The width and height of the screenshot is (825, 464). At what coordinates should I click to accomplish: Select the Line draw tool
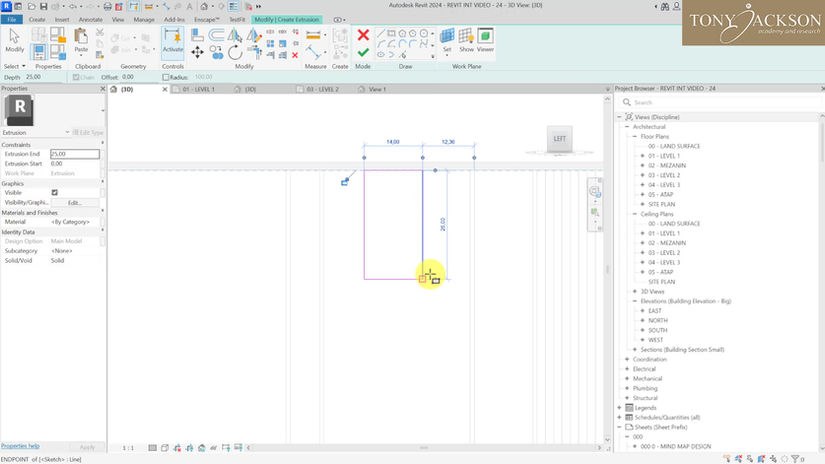click(x=380, y=34)
